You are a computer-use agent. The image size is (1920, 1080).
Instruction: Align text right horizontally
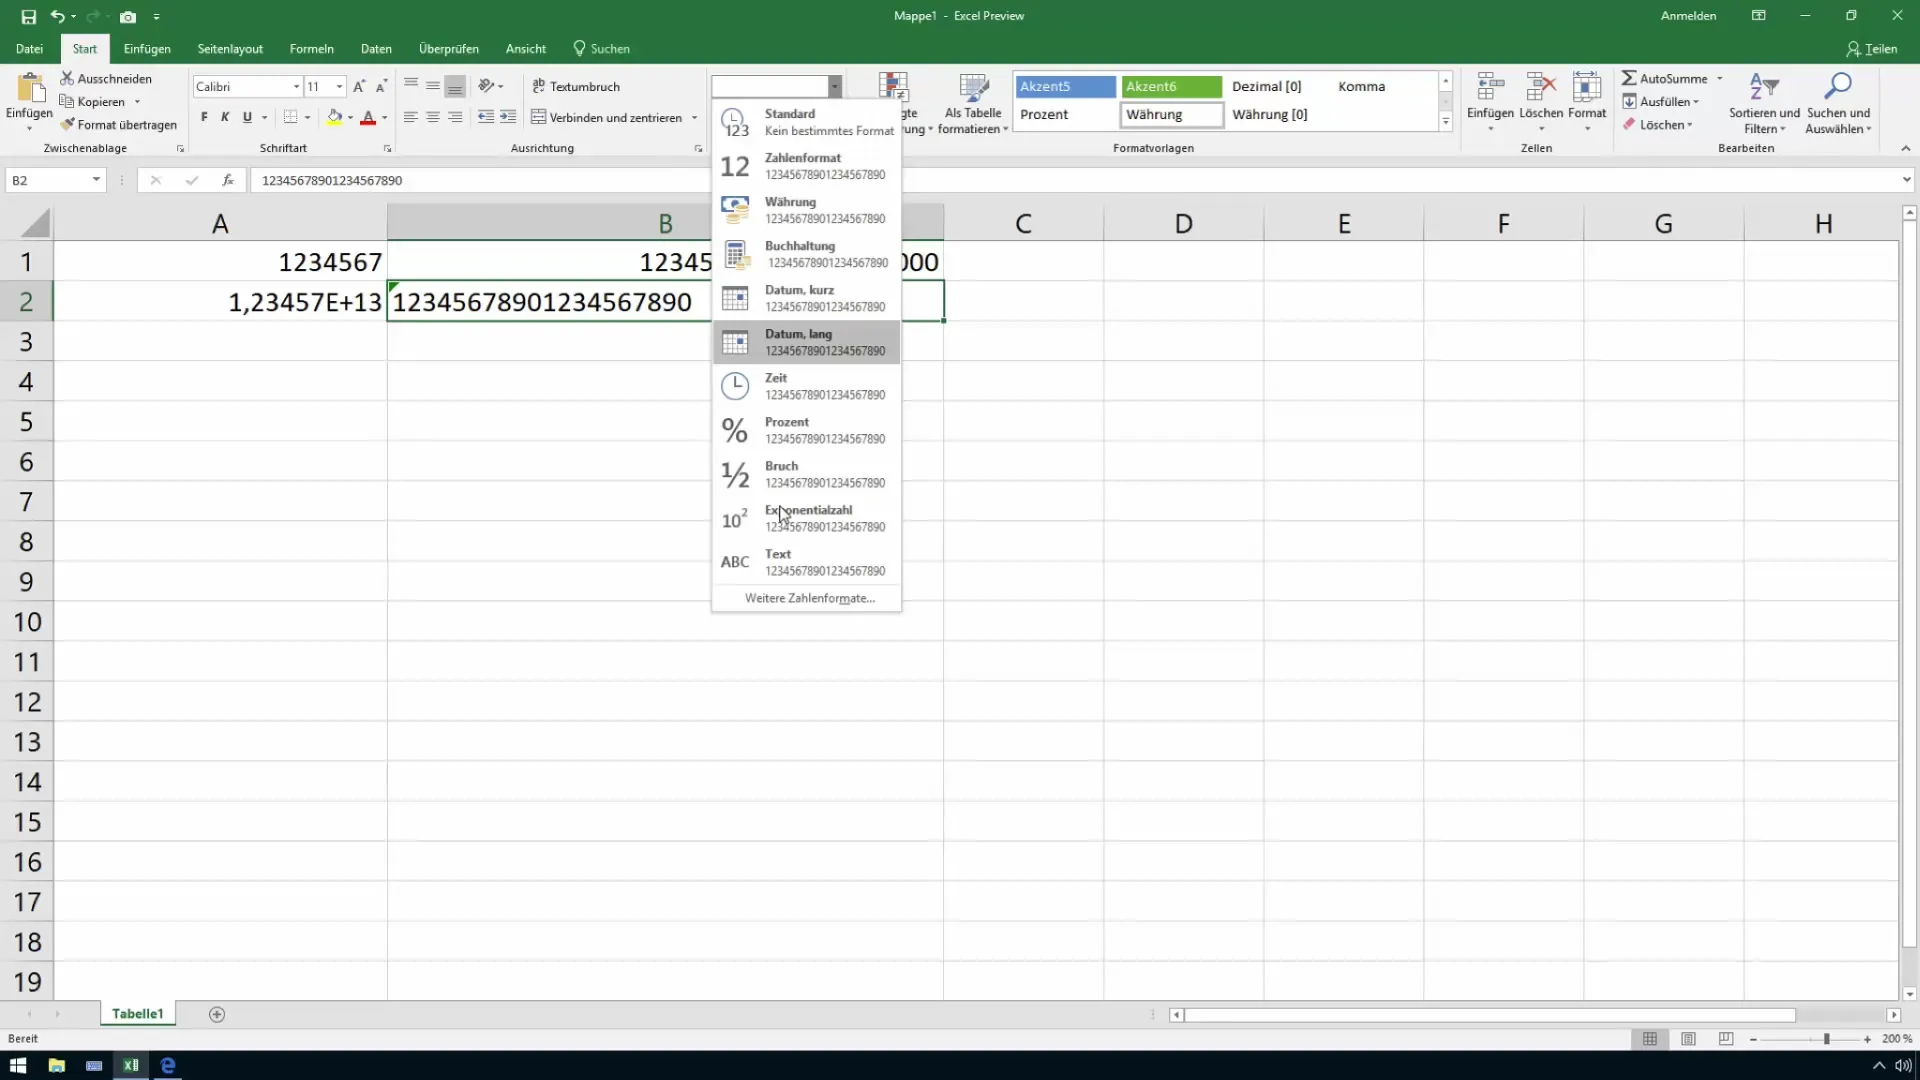(x=455, y=117)
